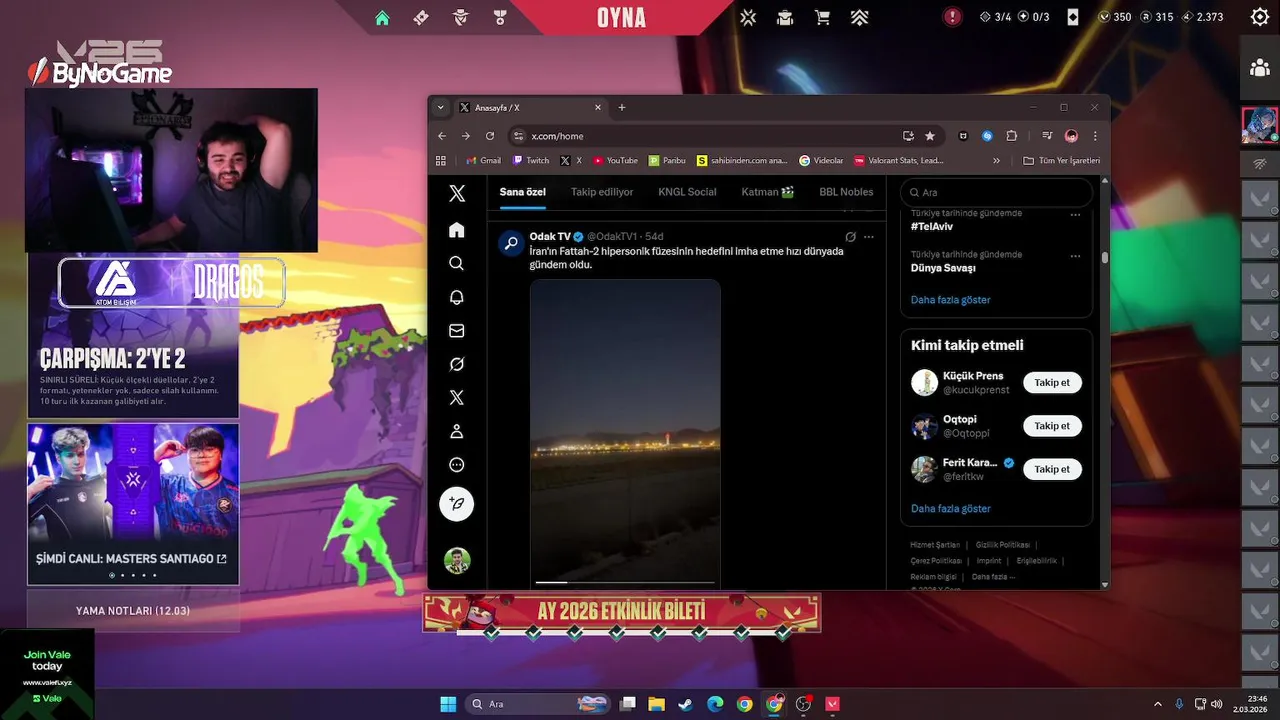Open Valorant settings gear
The height and width of the screenshot is (720, 1280).
[1260, 17]
